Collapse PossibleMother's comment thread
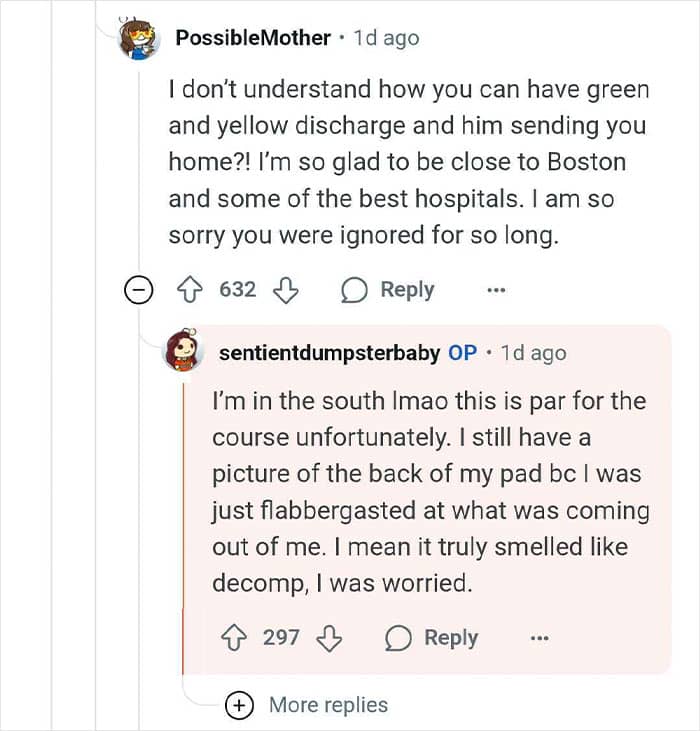Viewport: 700px width, 731px height. [x=138, y=290]
